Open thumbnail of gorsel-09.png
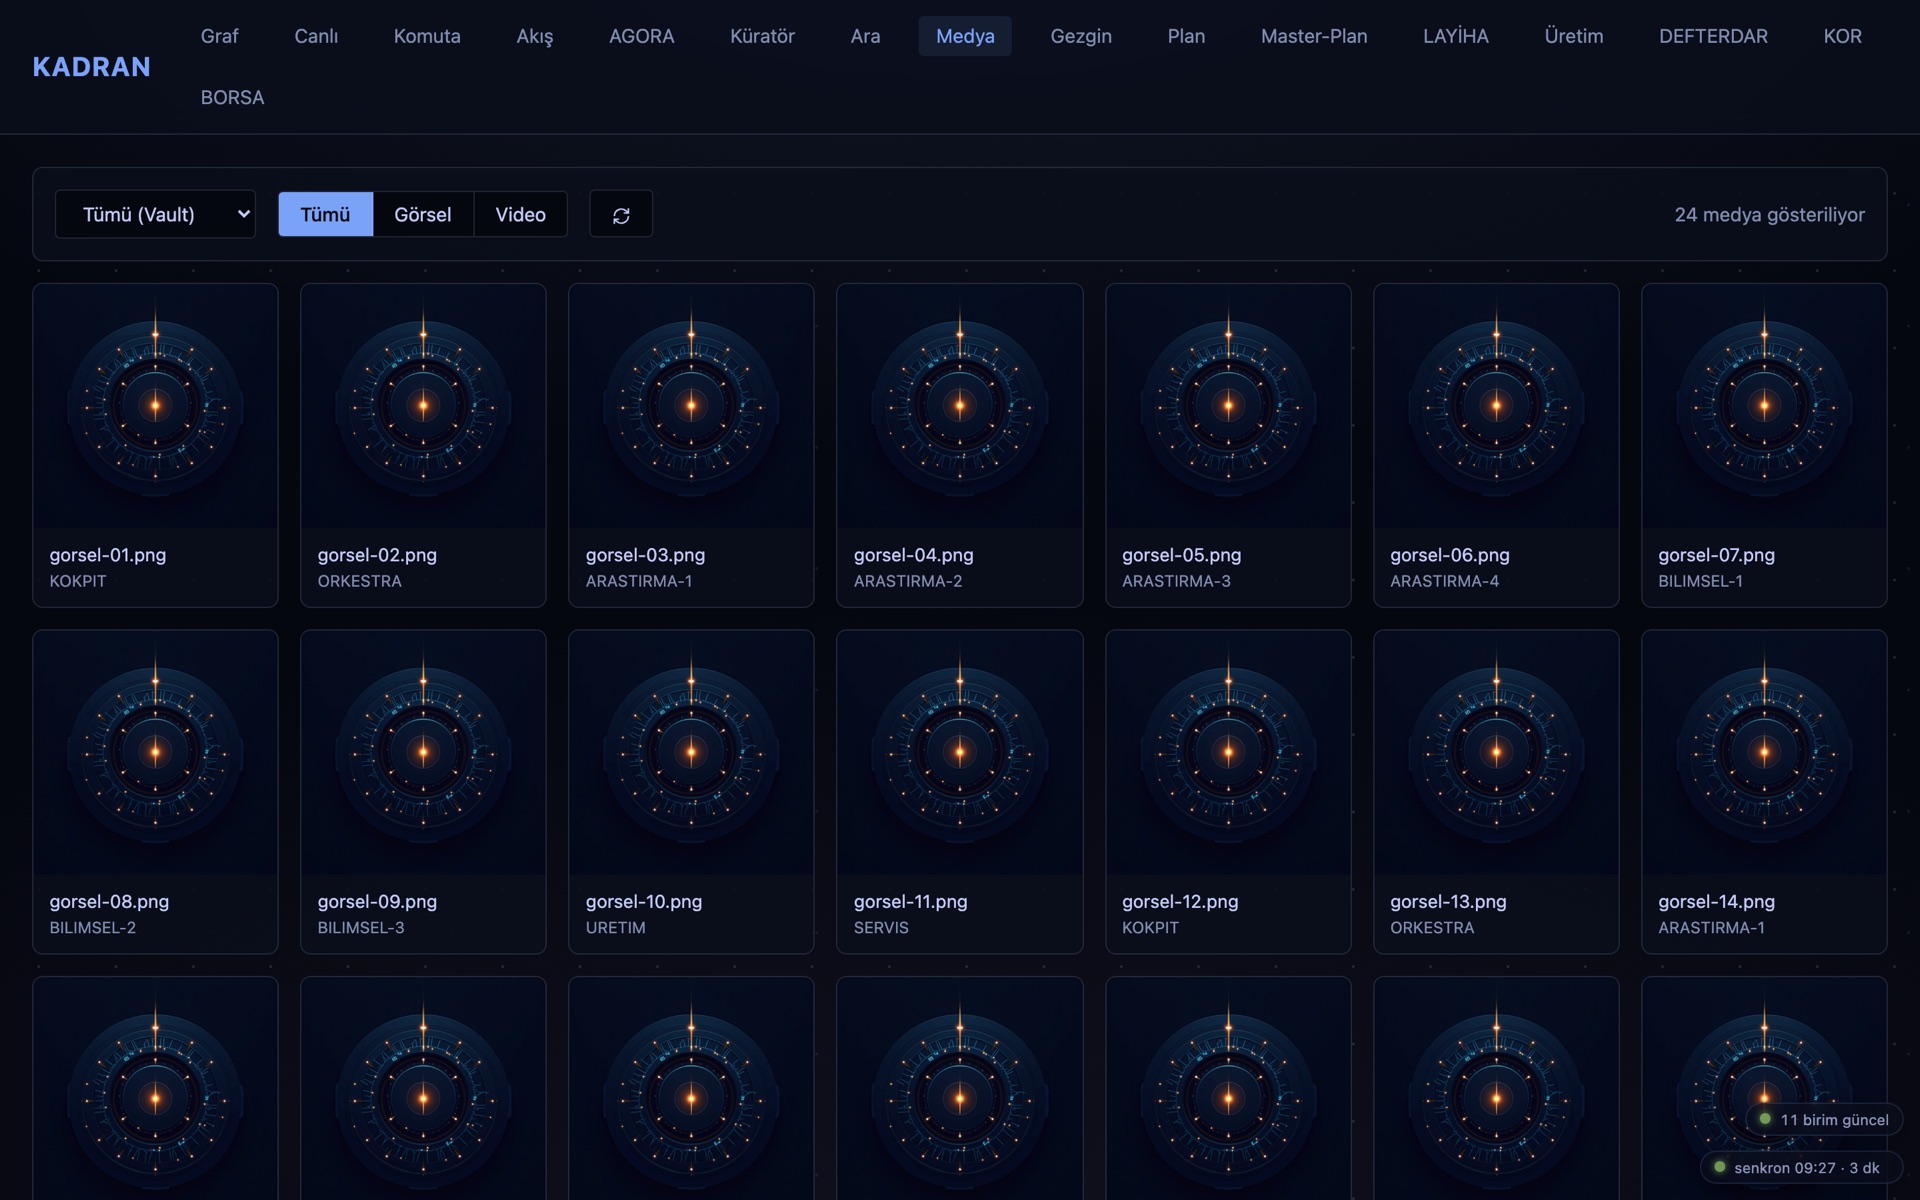1920x1200 pixels. coord(423,753)
